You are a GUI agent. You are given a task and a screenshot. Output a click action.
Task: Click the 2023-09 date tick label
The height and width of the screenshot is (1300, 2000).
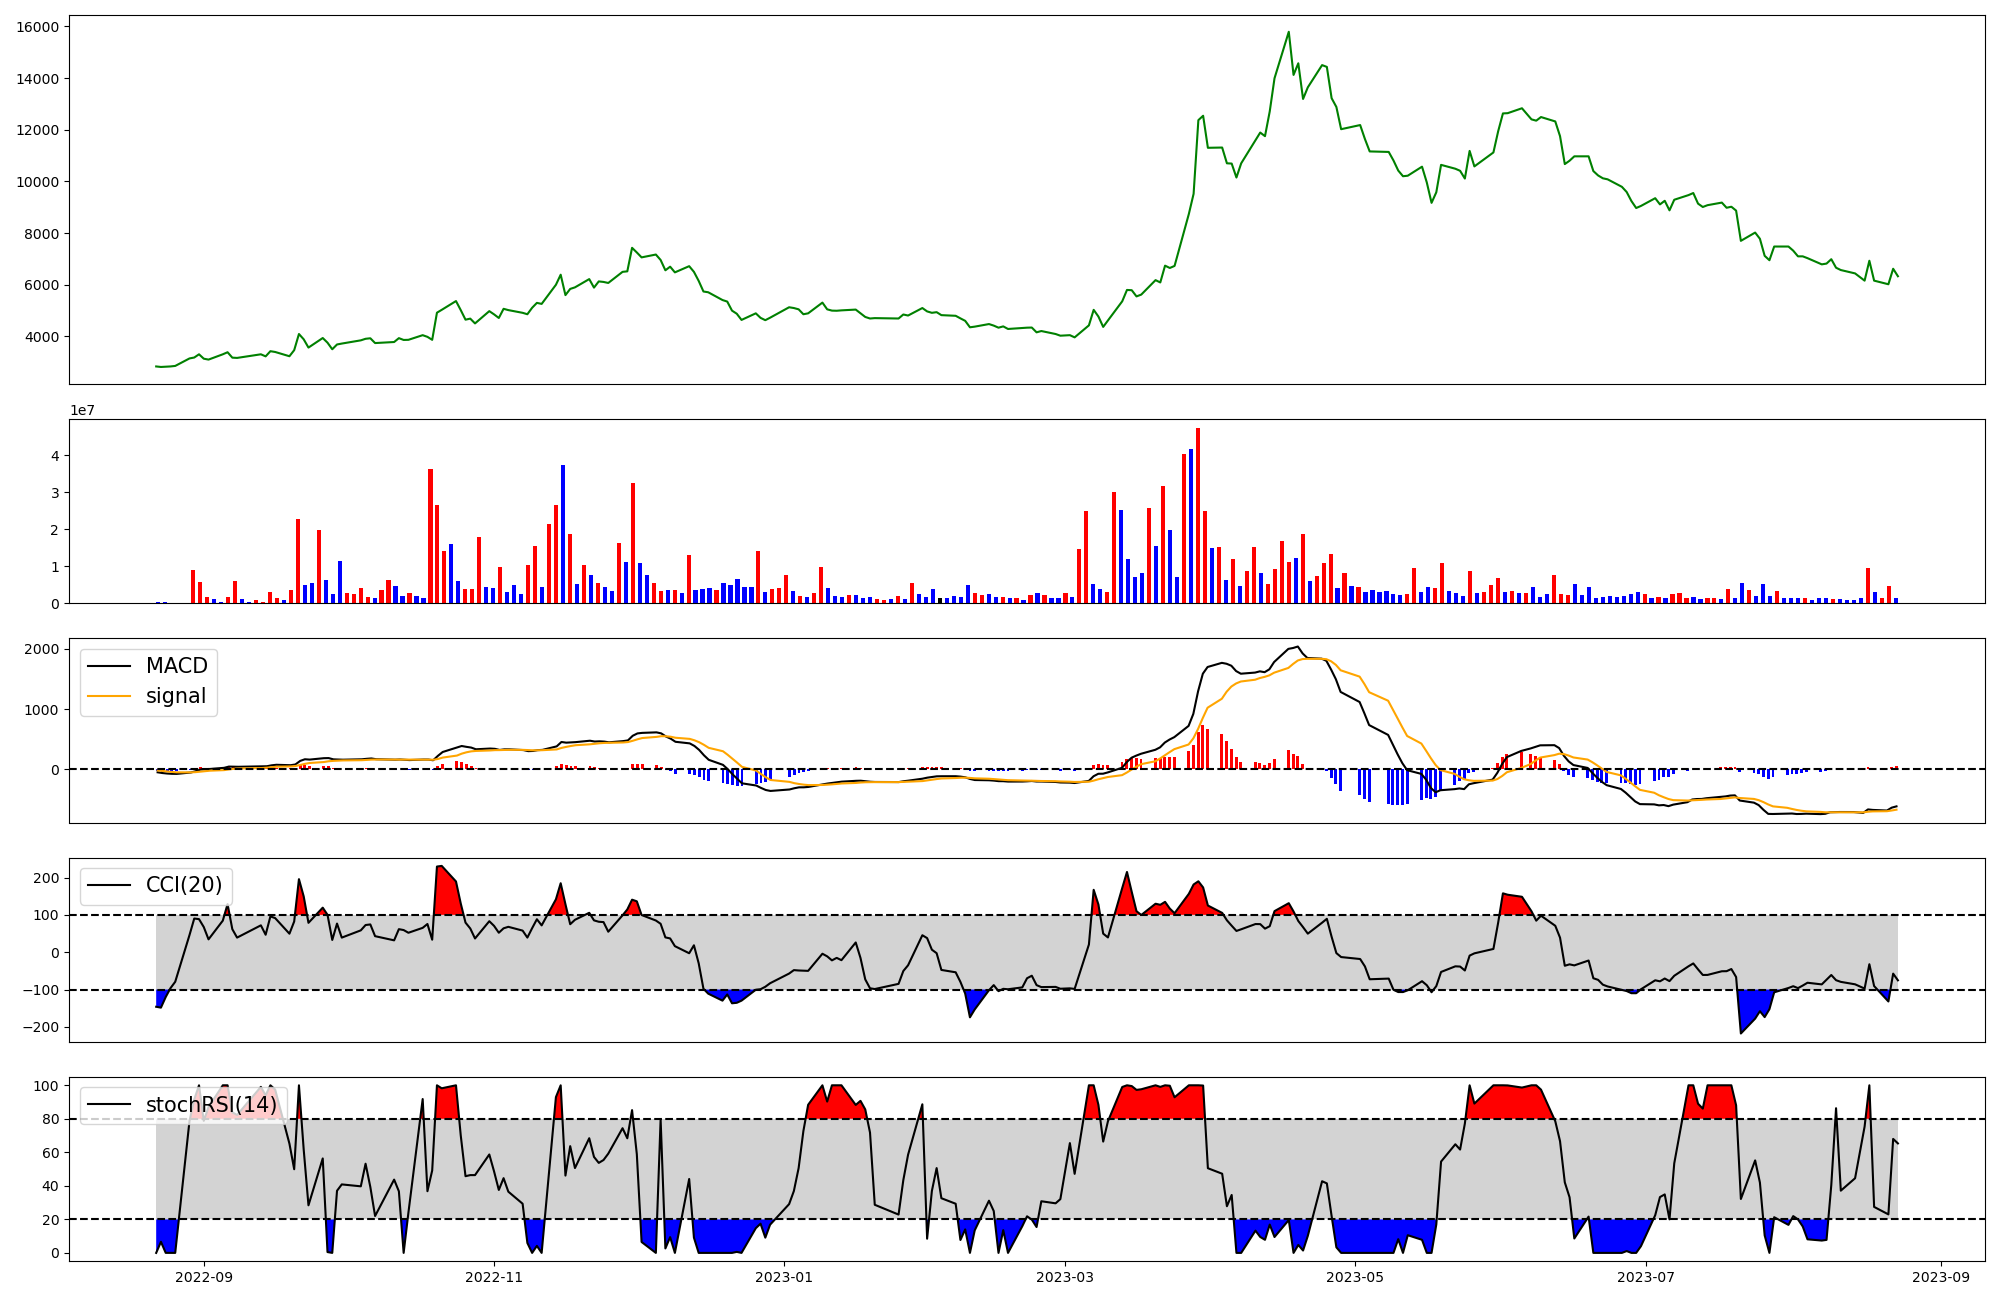(x=1941, y=1277)
